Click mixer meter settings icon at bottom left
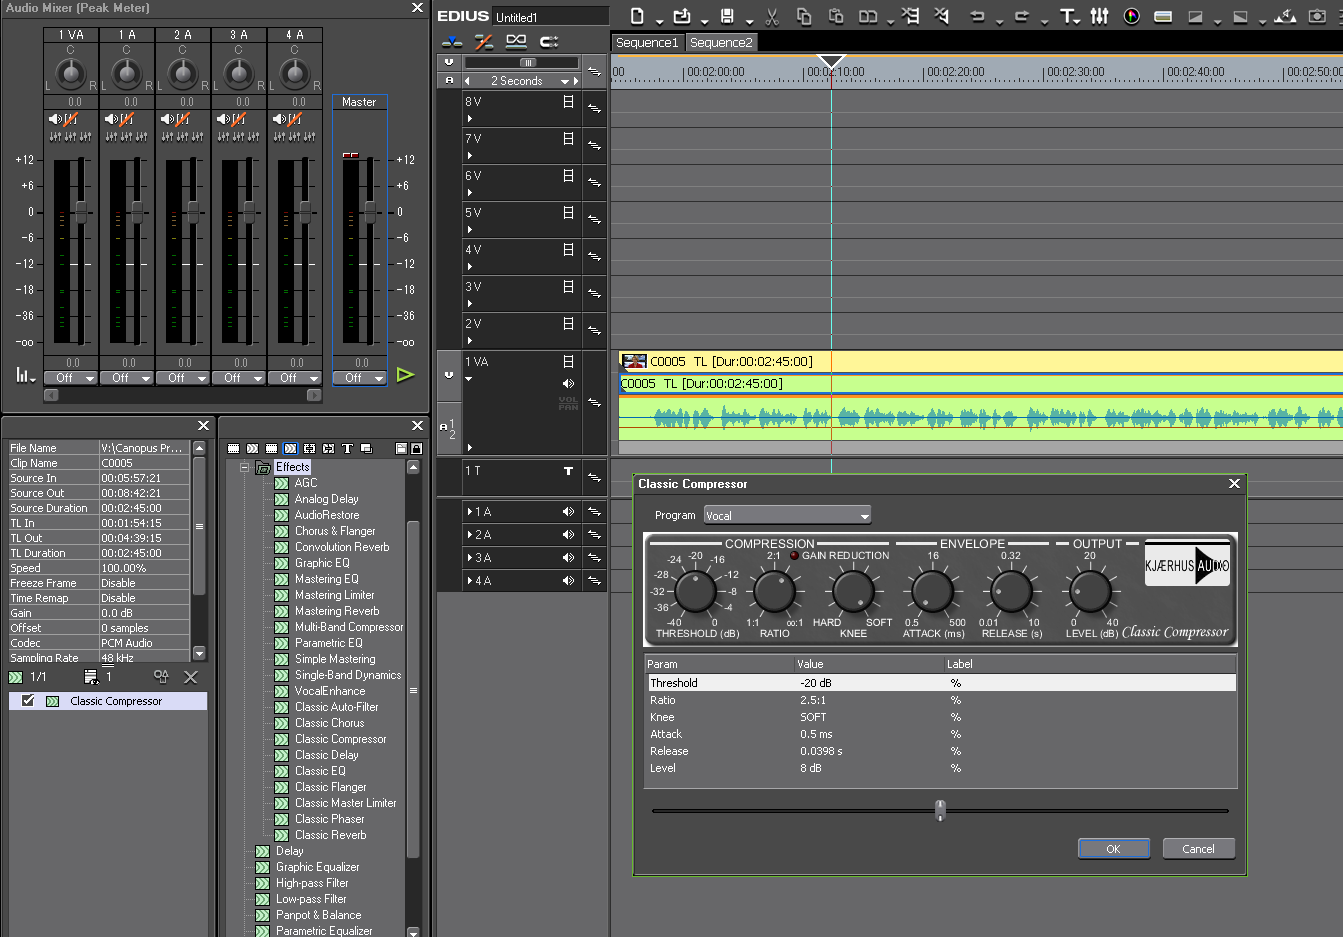 tap(24, 375)
